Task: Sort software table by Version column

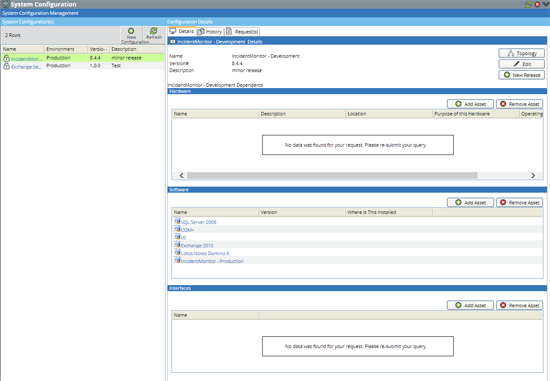Action: (302, 212)
